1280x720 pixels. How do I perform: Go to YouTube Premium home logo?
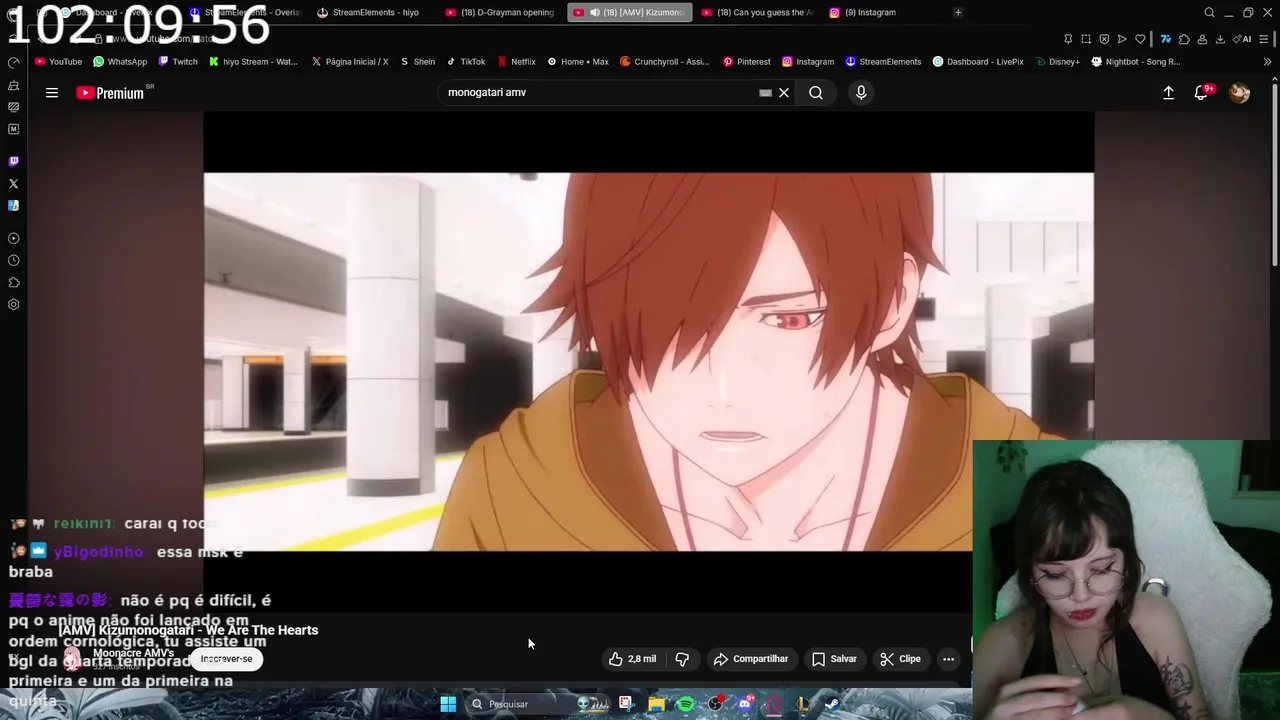(x=112, y=93)
